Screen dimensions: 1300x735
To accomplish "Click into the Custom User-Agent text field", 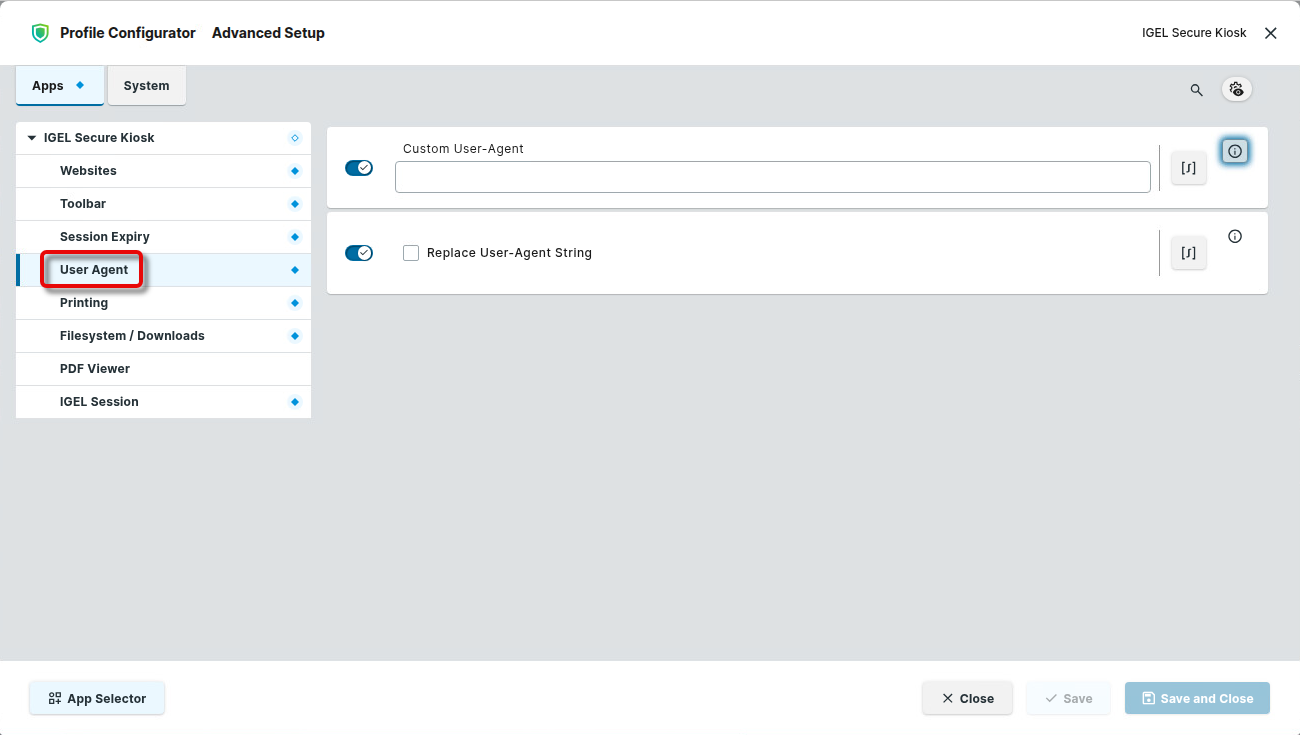I will 772,177.
